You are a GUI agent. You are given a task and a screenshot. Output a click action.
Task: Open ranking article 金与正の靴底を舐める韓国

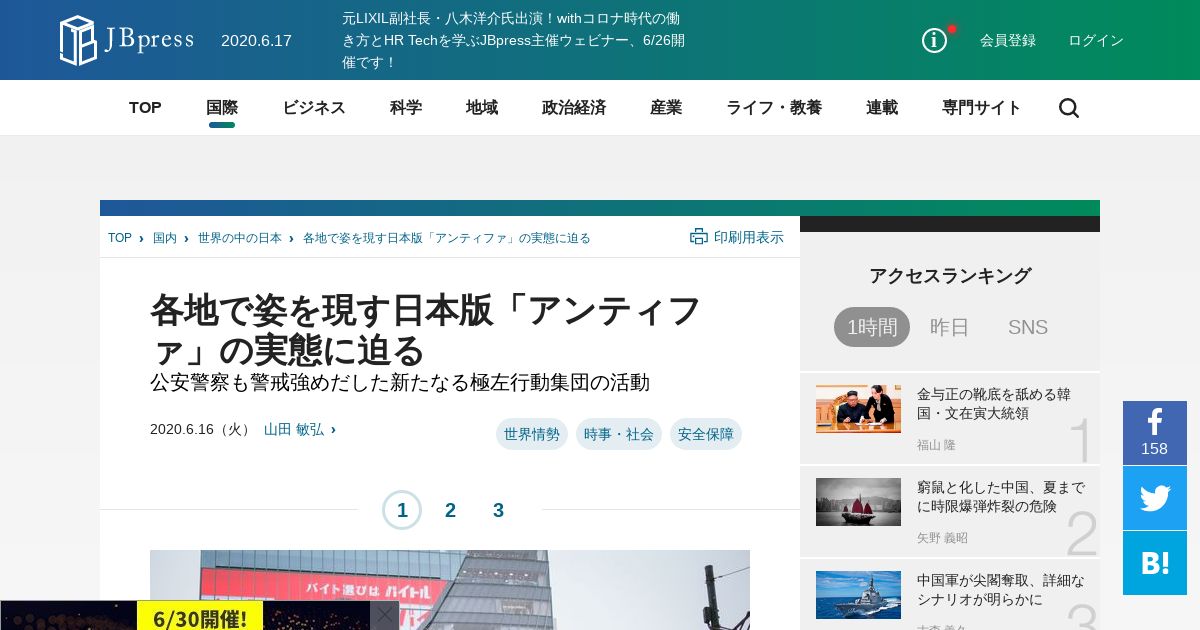point(994,403)
